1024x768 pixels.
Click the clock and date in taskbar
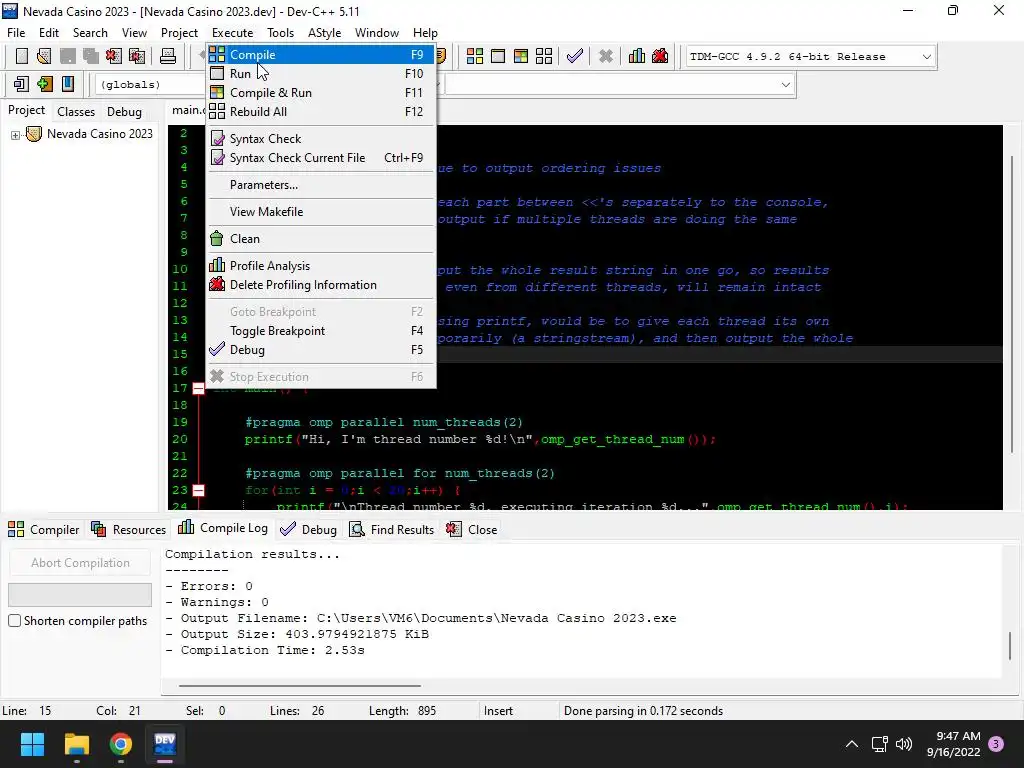[x=953, y=744]
